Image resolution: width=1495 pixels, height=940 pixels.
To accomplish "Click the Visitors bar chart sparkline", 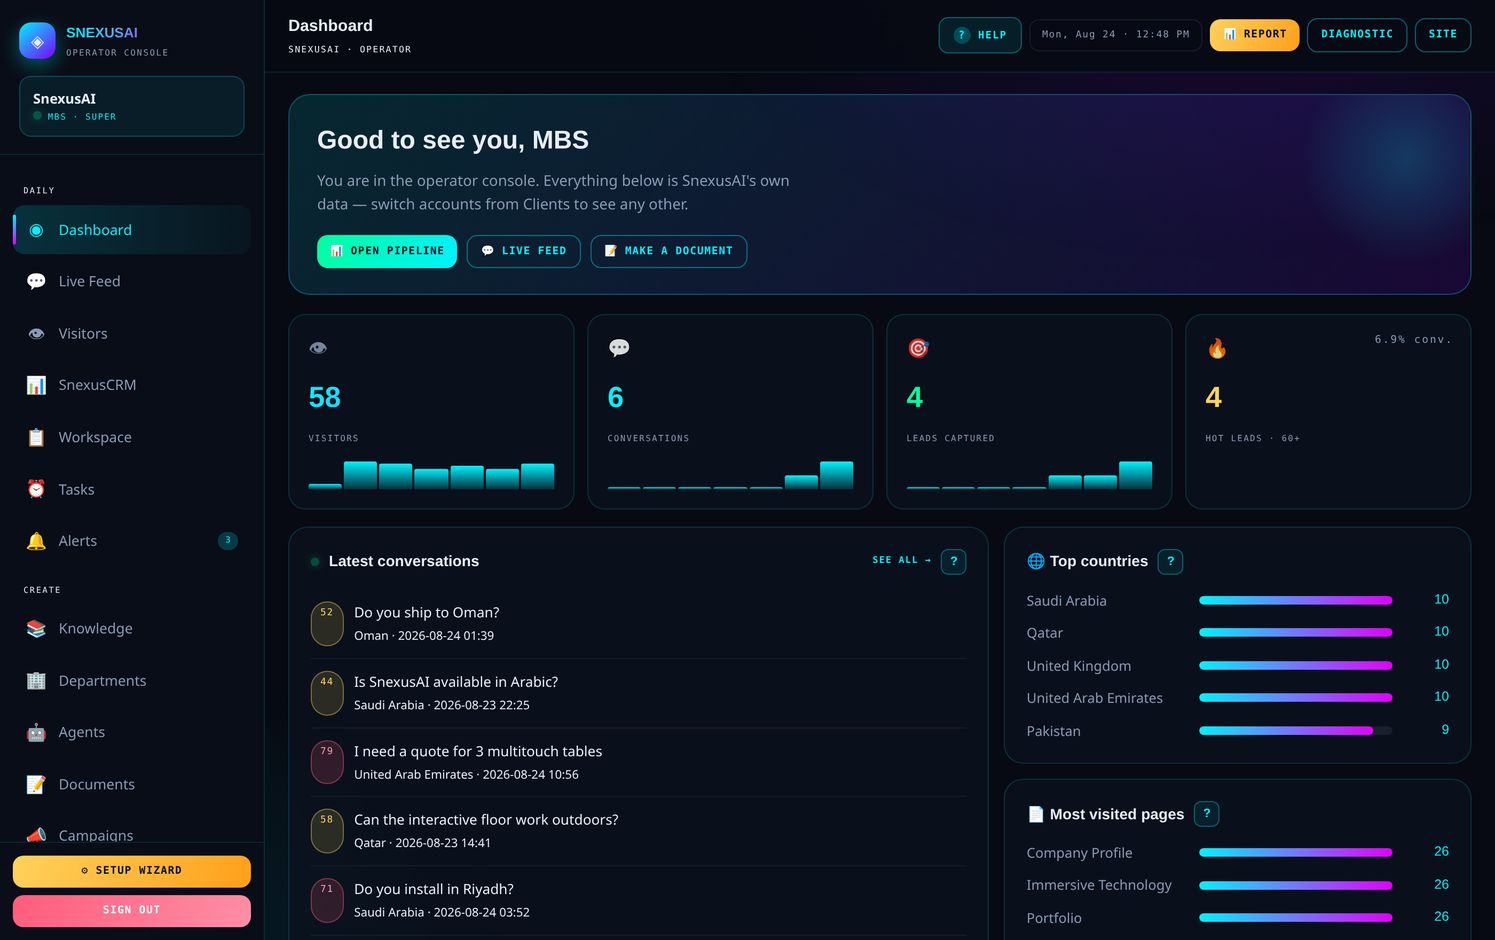I will pos(431,475).
